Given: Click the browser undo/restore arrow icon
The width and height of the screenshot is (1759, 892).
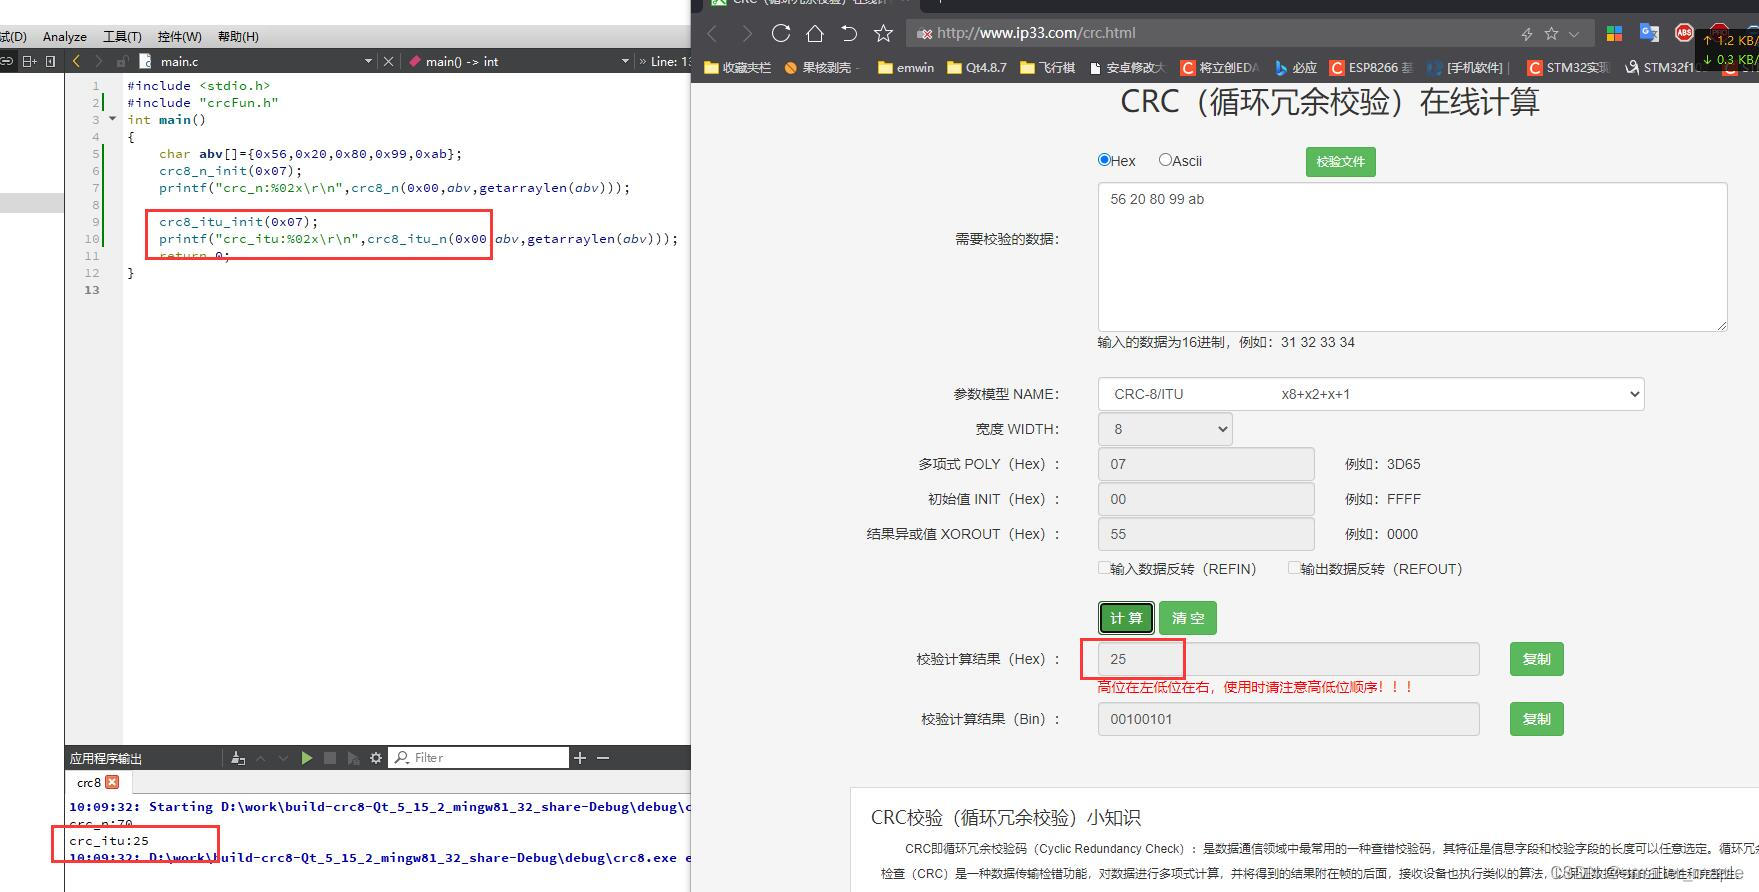Looking at the screenshot, I should 849,33.
